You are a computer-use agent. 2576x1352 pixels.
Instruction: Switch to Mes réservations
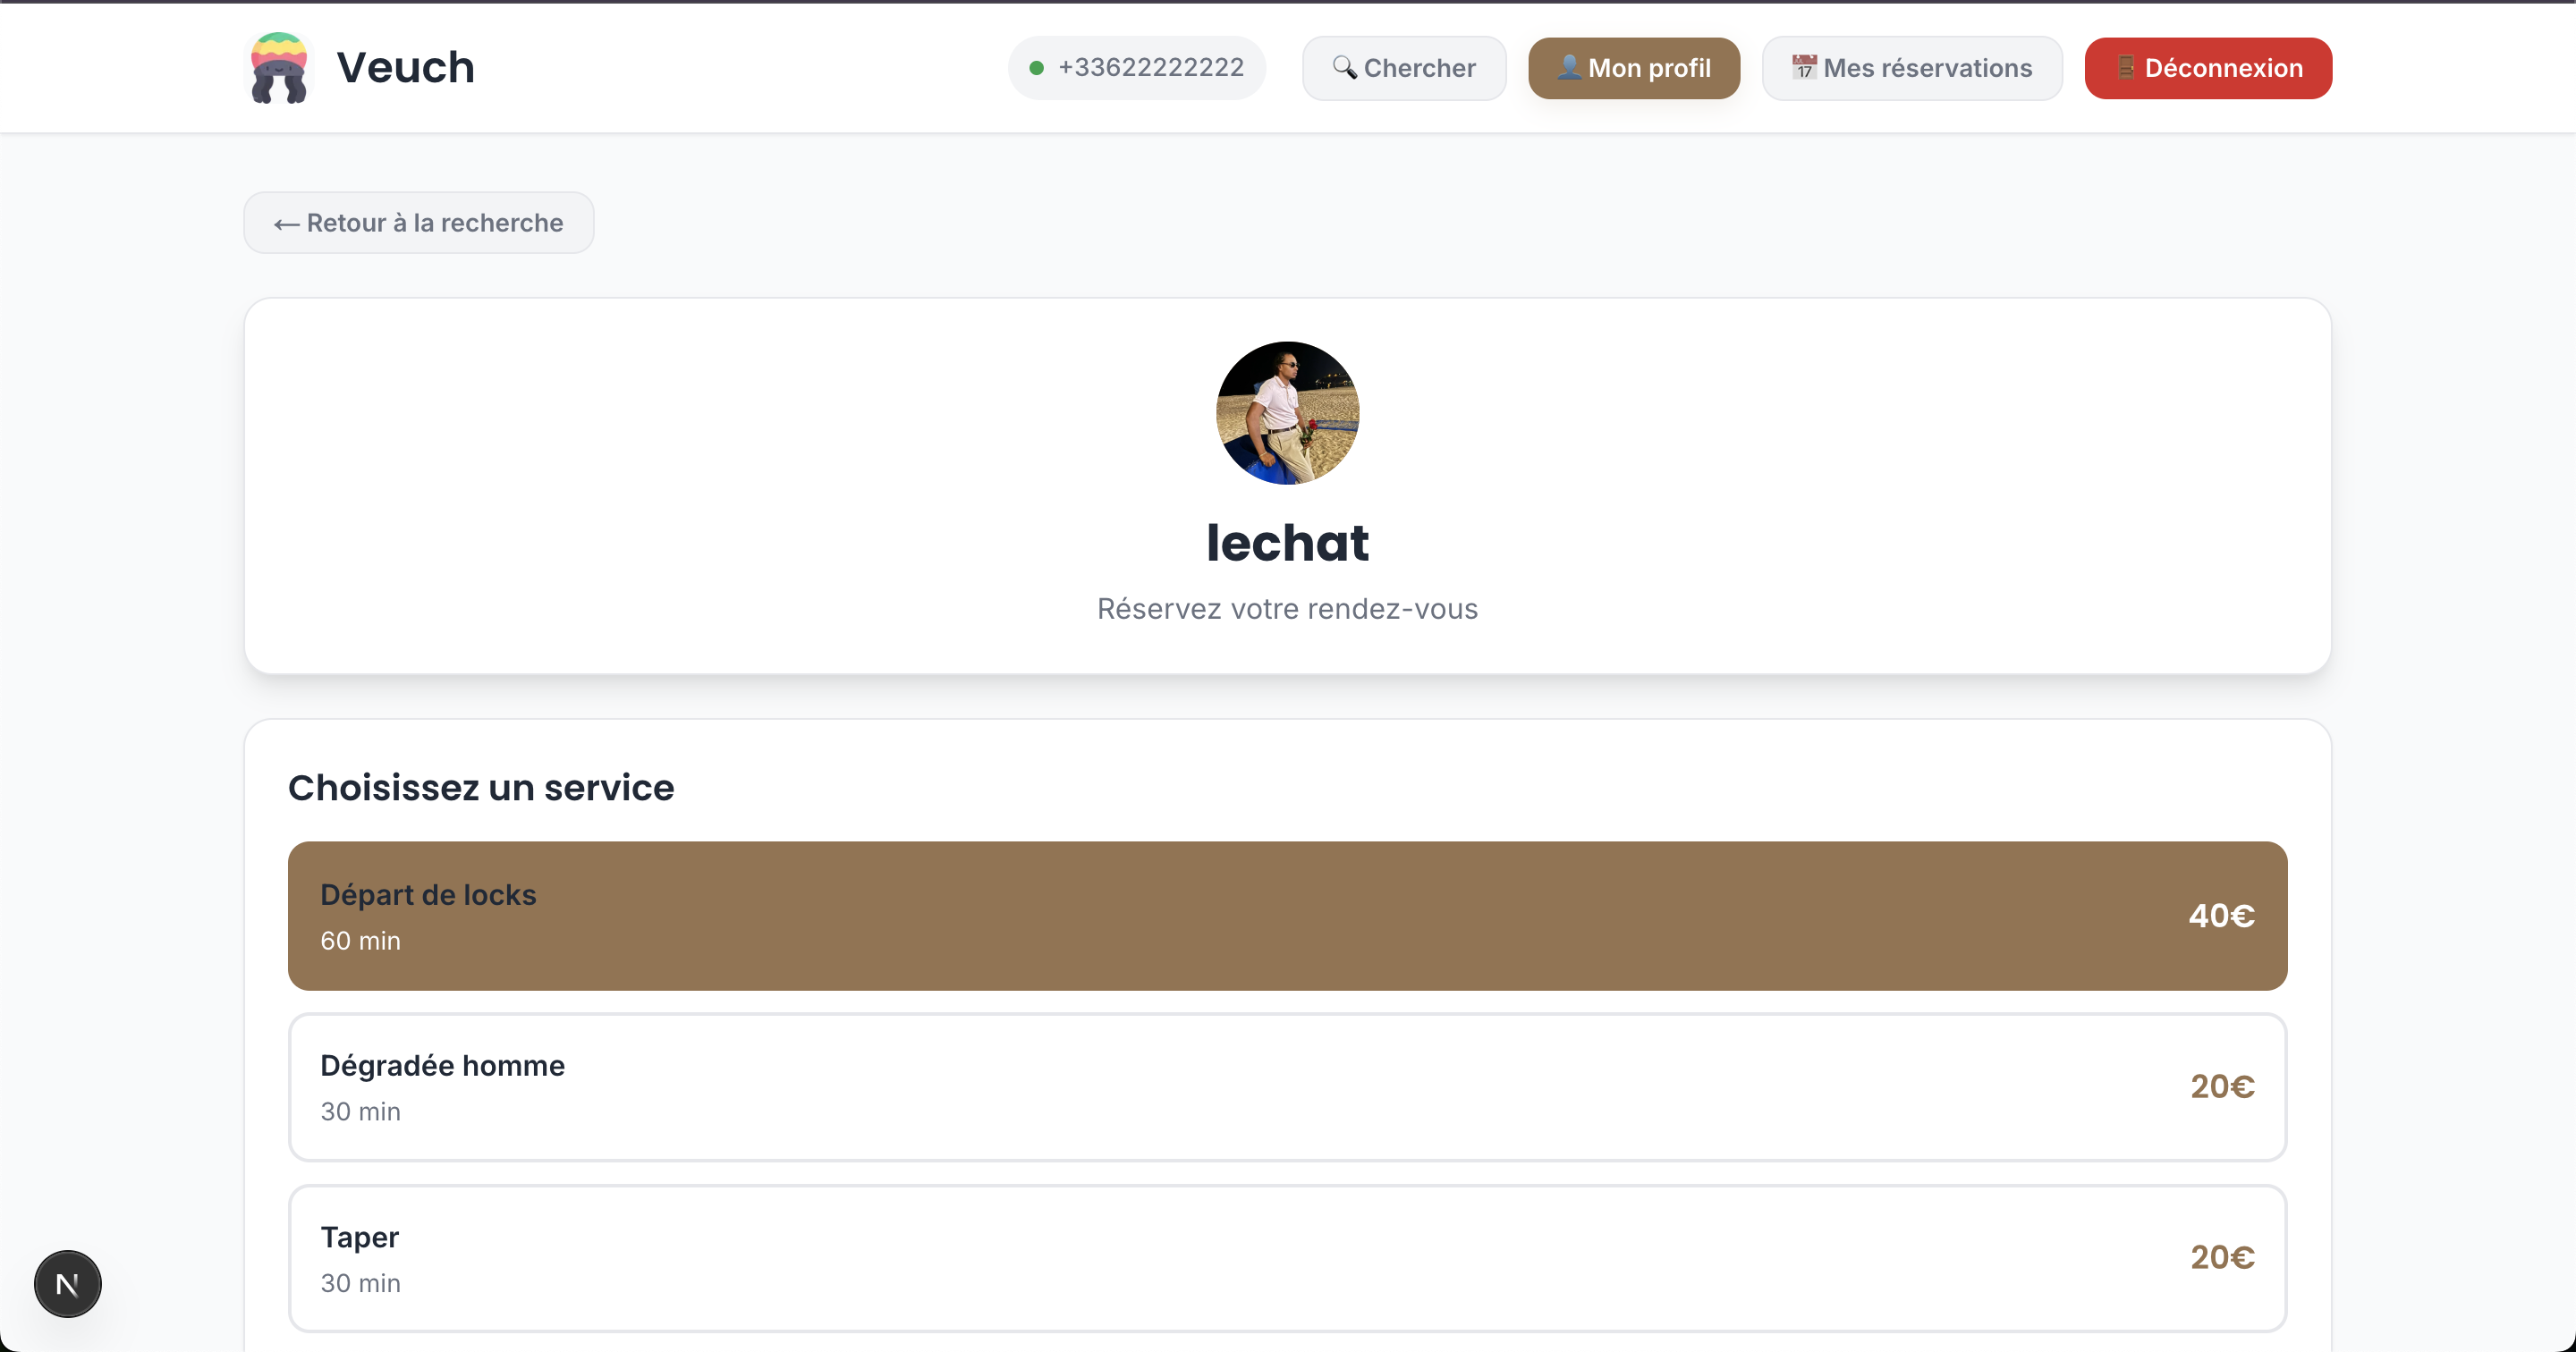click(x=1911, y=67)
